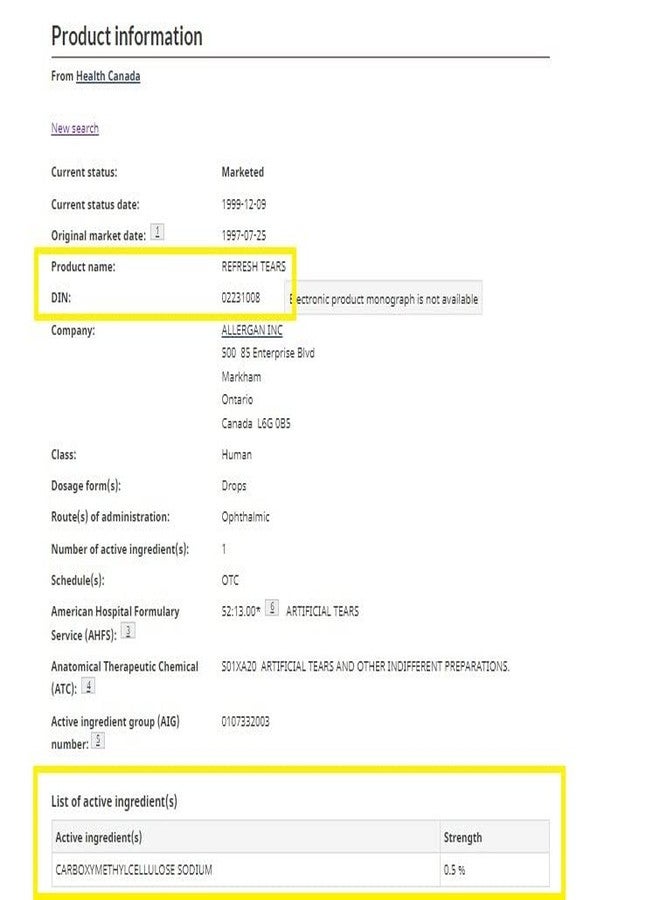This screenshot has height=900, width=660.
Task: Select the dosage form value Drops
Action: tap(234, 486)
